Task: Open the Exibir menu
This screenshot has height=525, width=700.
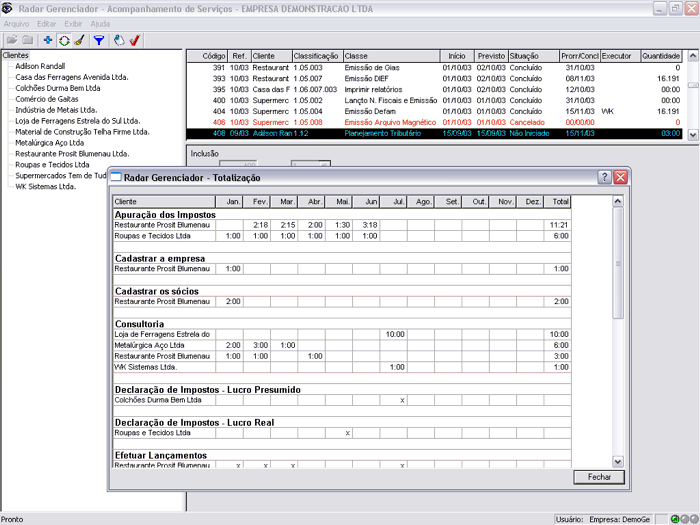Action: pyautogui.click(x=73, y=22)
